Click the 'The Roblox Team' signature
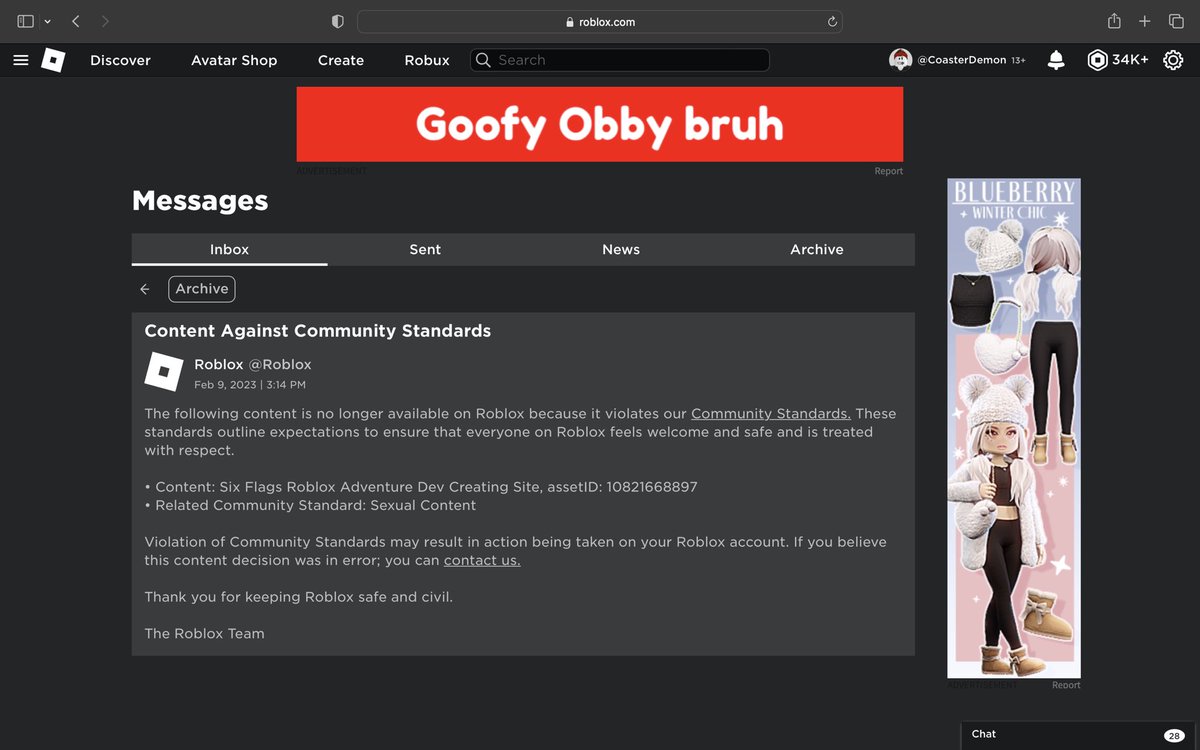Viewport: 1200px width, 750px height. 204,633
